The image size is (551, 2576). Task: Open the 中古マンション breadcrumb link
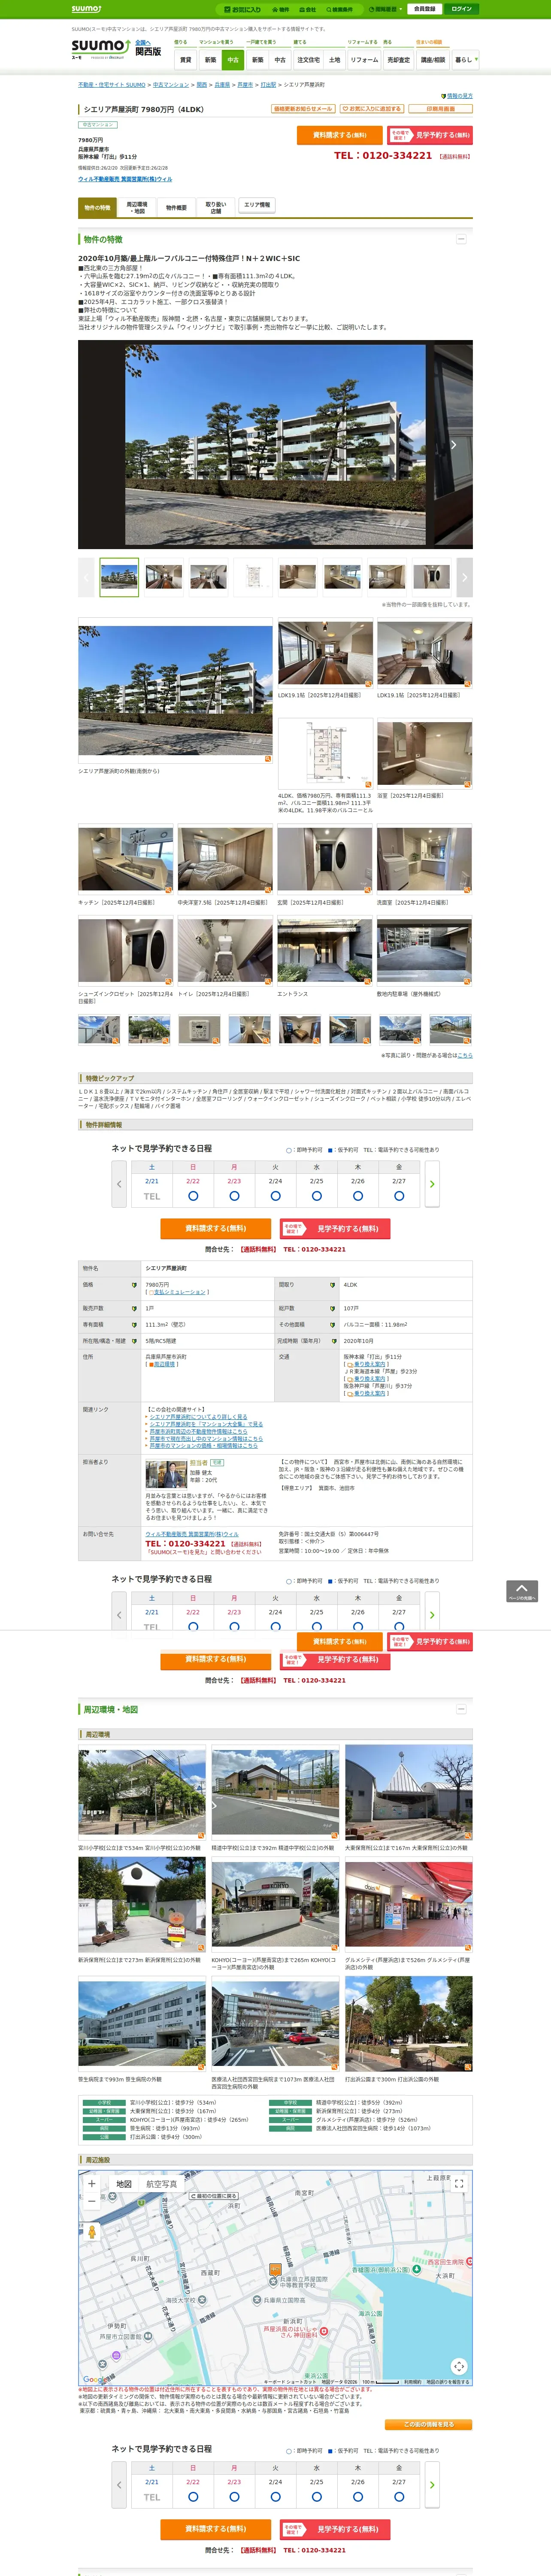tap(171, 85)
